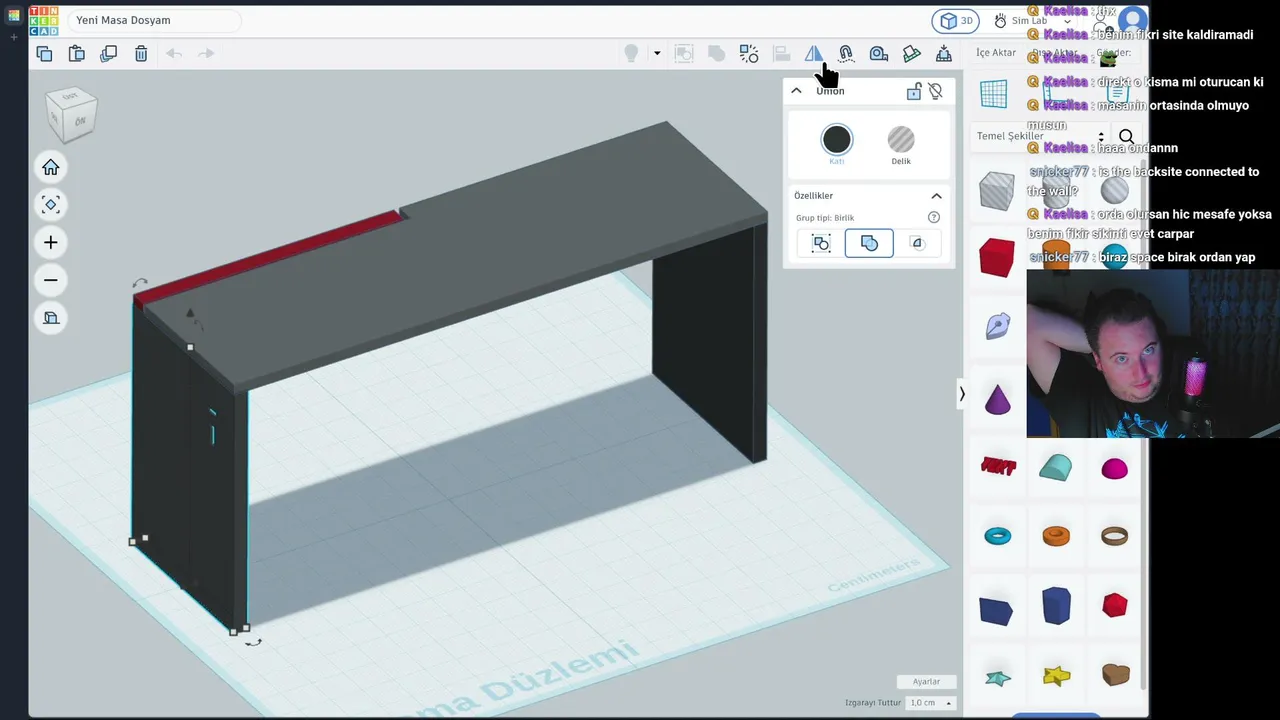
Task: Click the design name Yeni Masa Dosyam
Action: [x=123, y=21]
